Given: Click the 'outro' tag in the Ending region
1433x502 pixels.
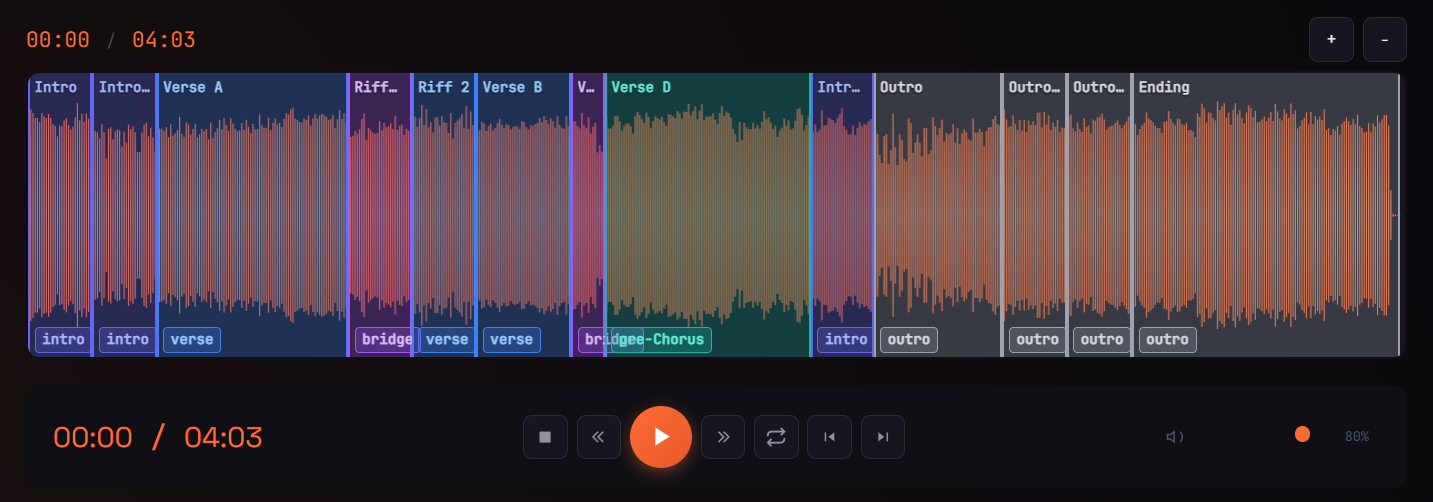Looking at the screenshot, I should (1168, 340).
